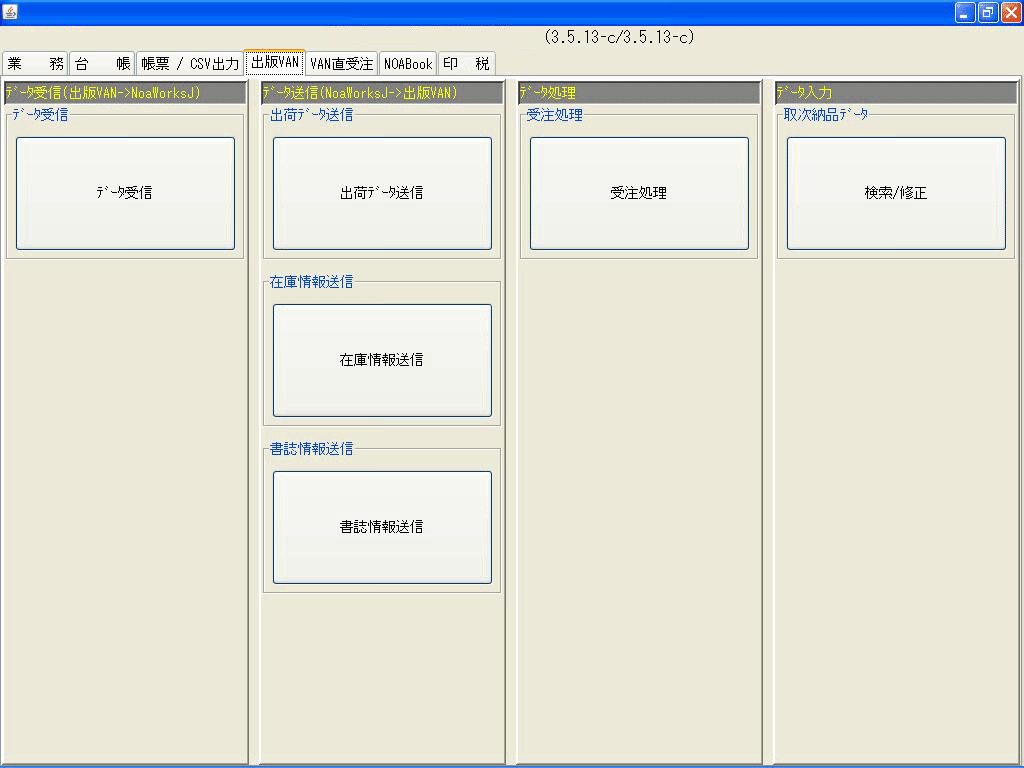1024x768 pixels.
Task: Select the 帳票 / CSV出力 tab
Action: 190,62
